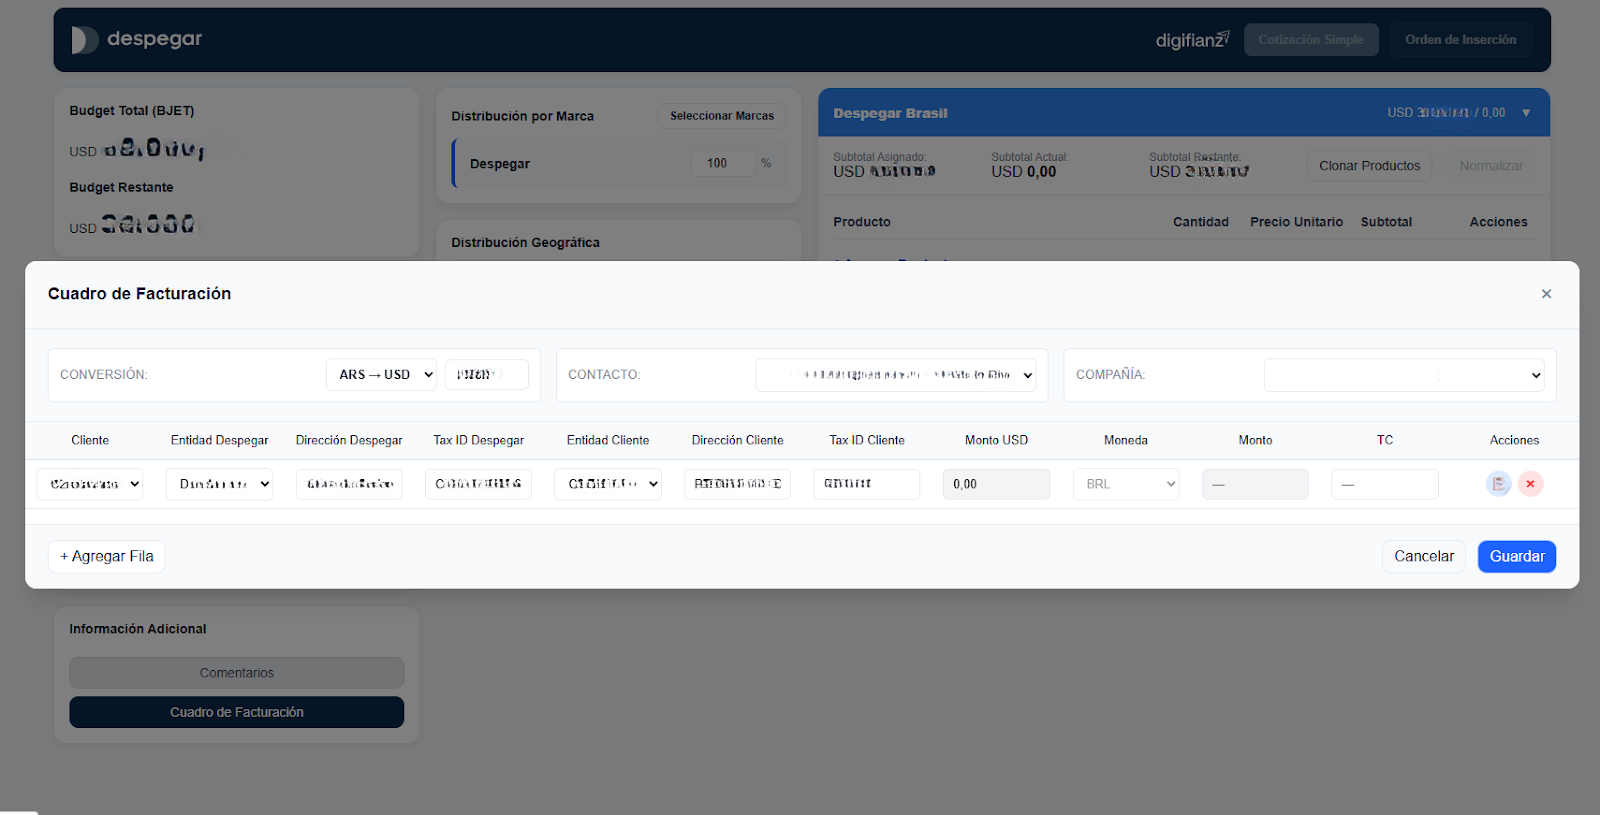Image resolution: width=1600 pixels, height=815 pixels.
Task: Click the digifianz logo
Action: coord(1192,40)
